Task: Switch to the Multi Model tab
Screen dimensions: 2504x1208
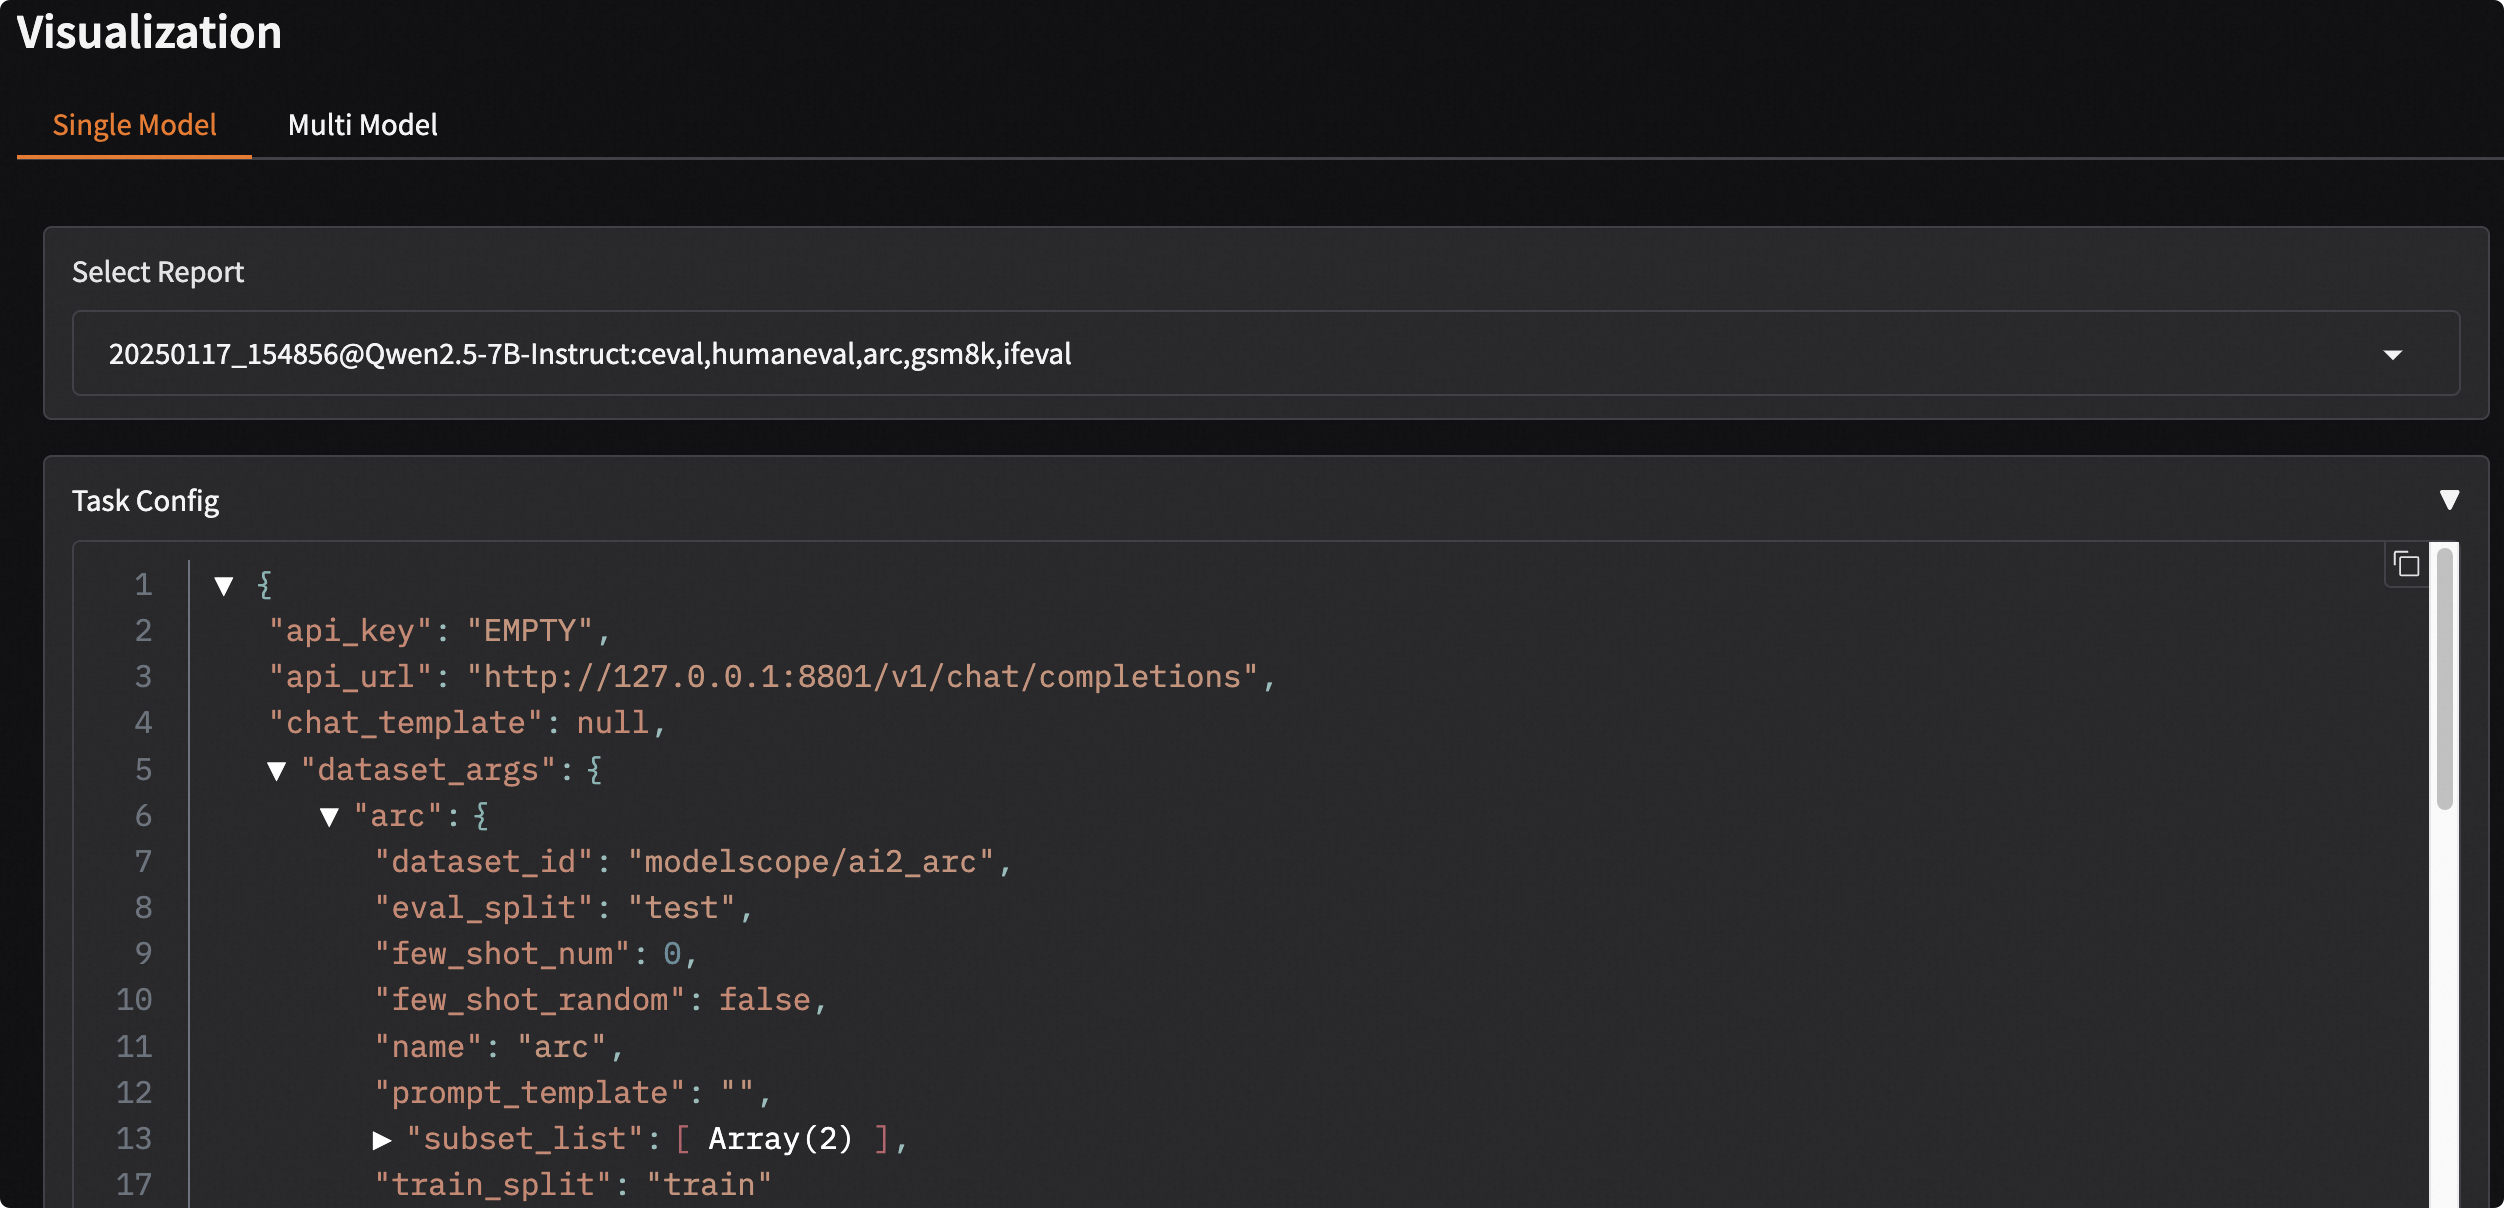Action: [x=362, y=125]
